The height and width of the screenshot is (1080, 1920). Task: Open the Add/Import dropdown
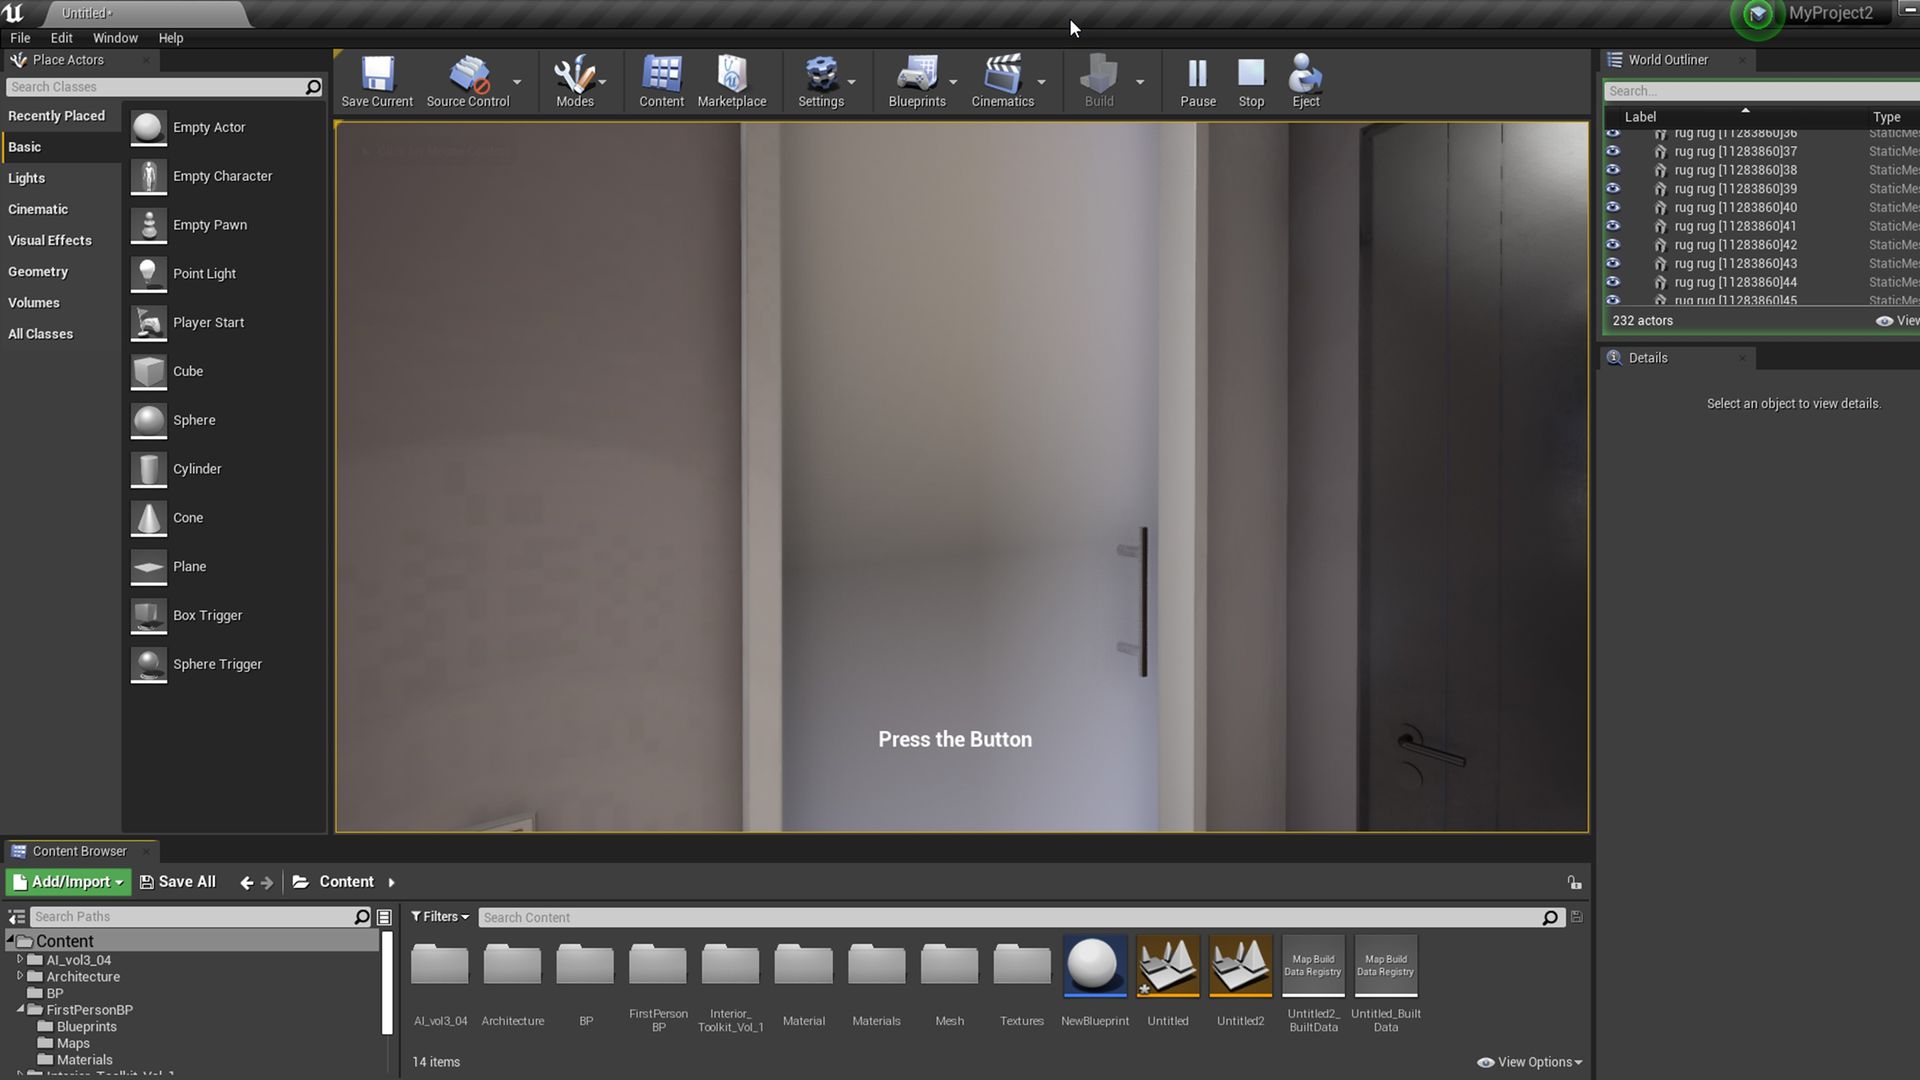tap(69, 882)
